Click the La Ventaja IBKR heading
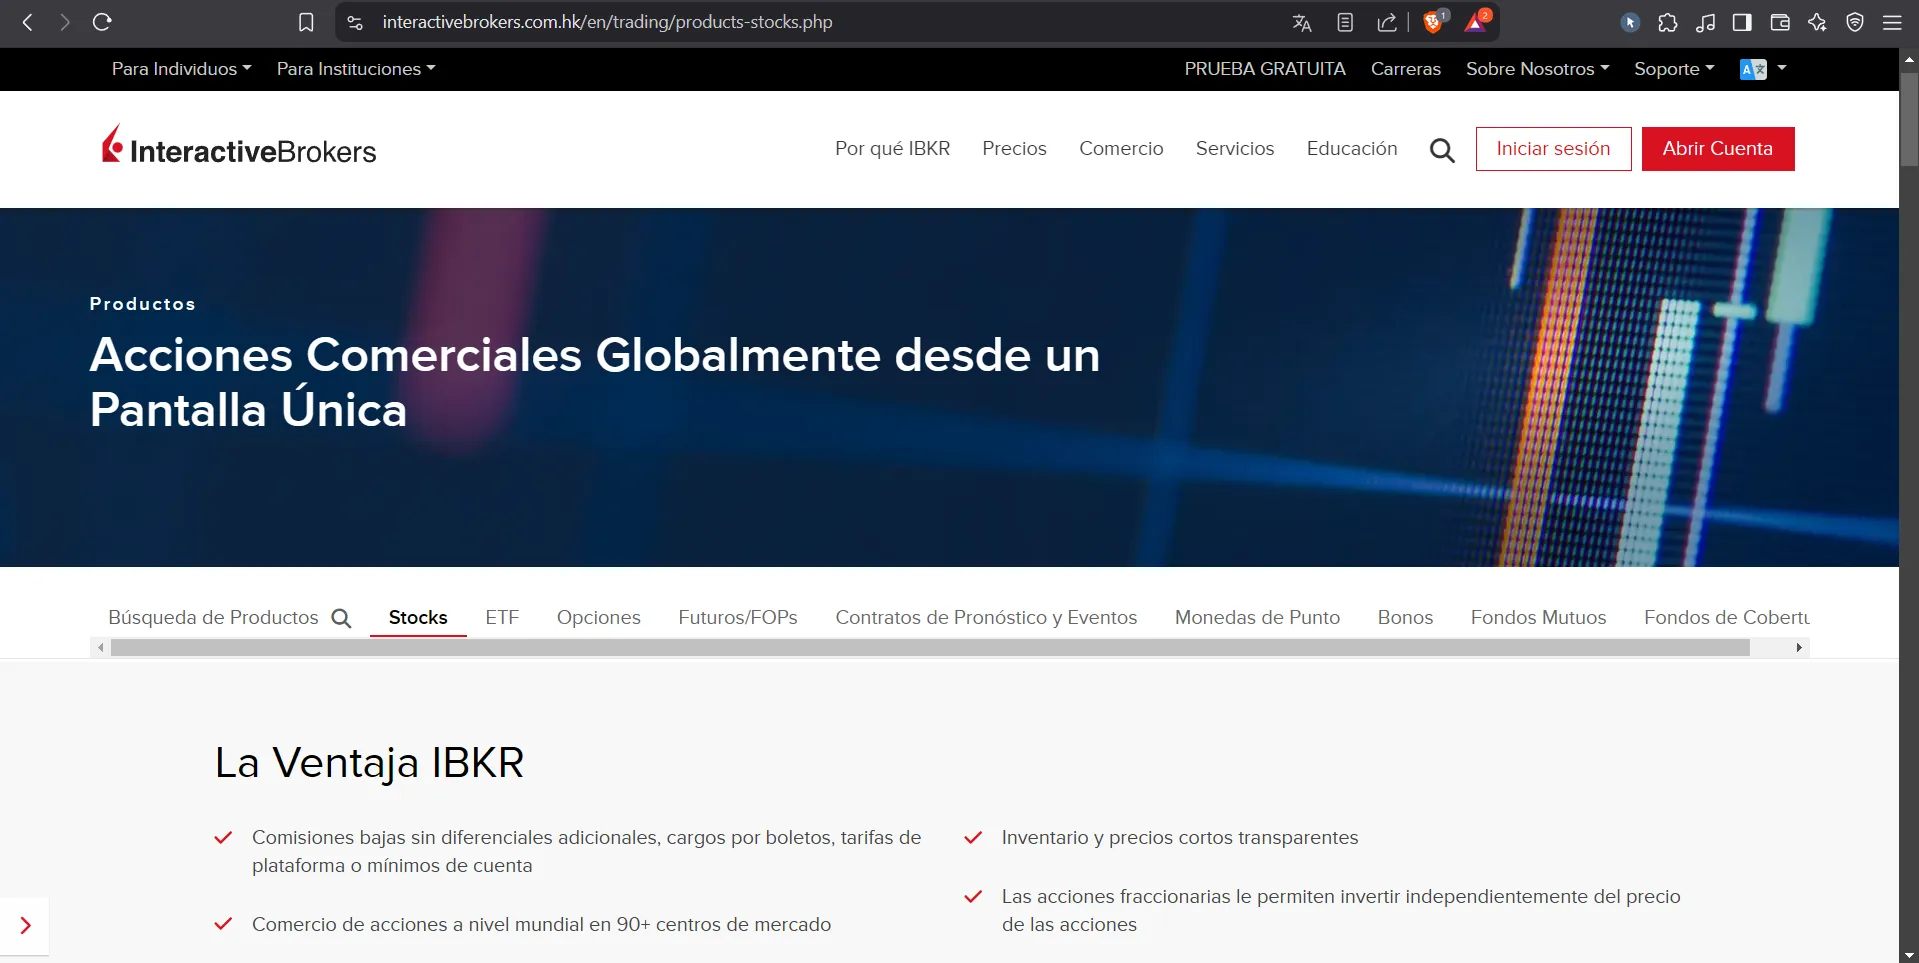 pyautogui.click(x=369, y=763)
